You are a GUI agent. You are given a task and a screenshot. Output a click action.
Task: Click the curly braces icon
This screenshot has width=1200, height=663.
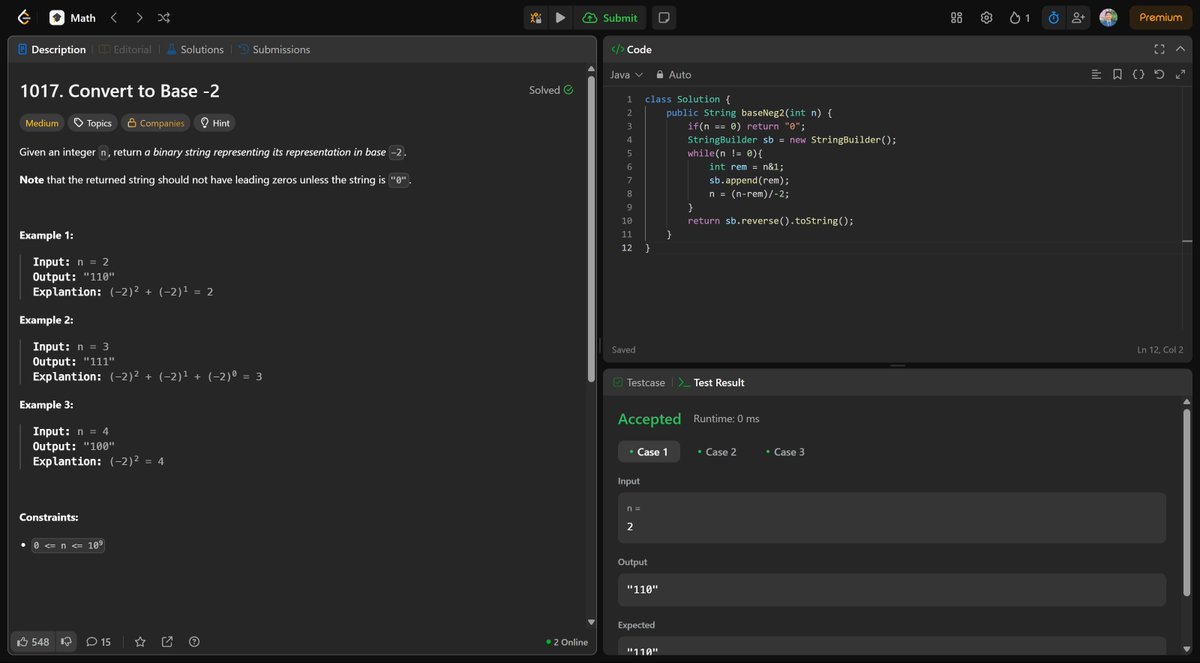click(x=1138, y=75)
